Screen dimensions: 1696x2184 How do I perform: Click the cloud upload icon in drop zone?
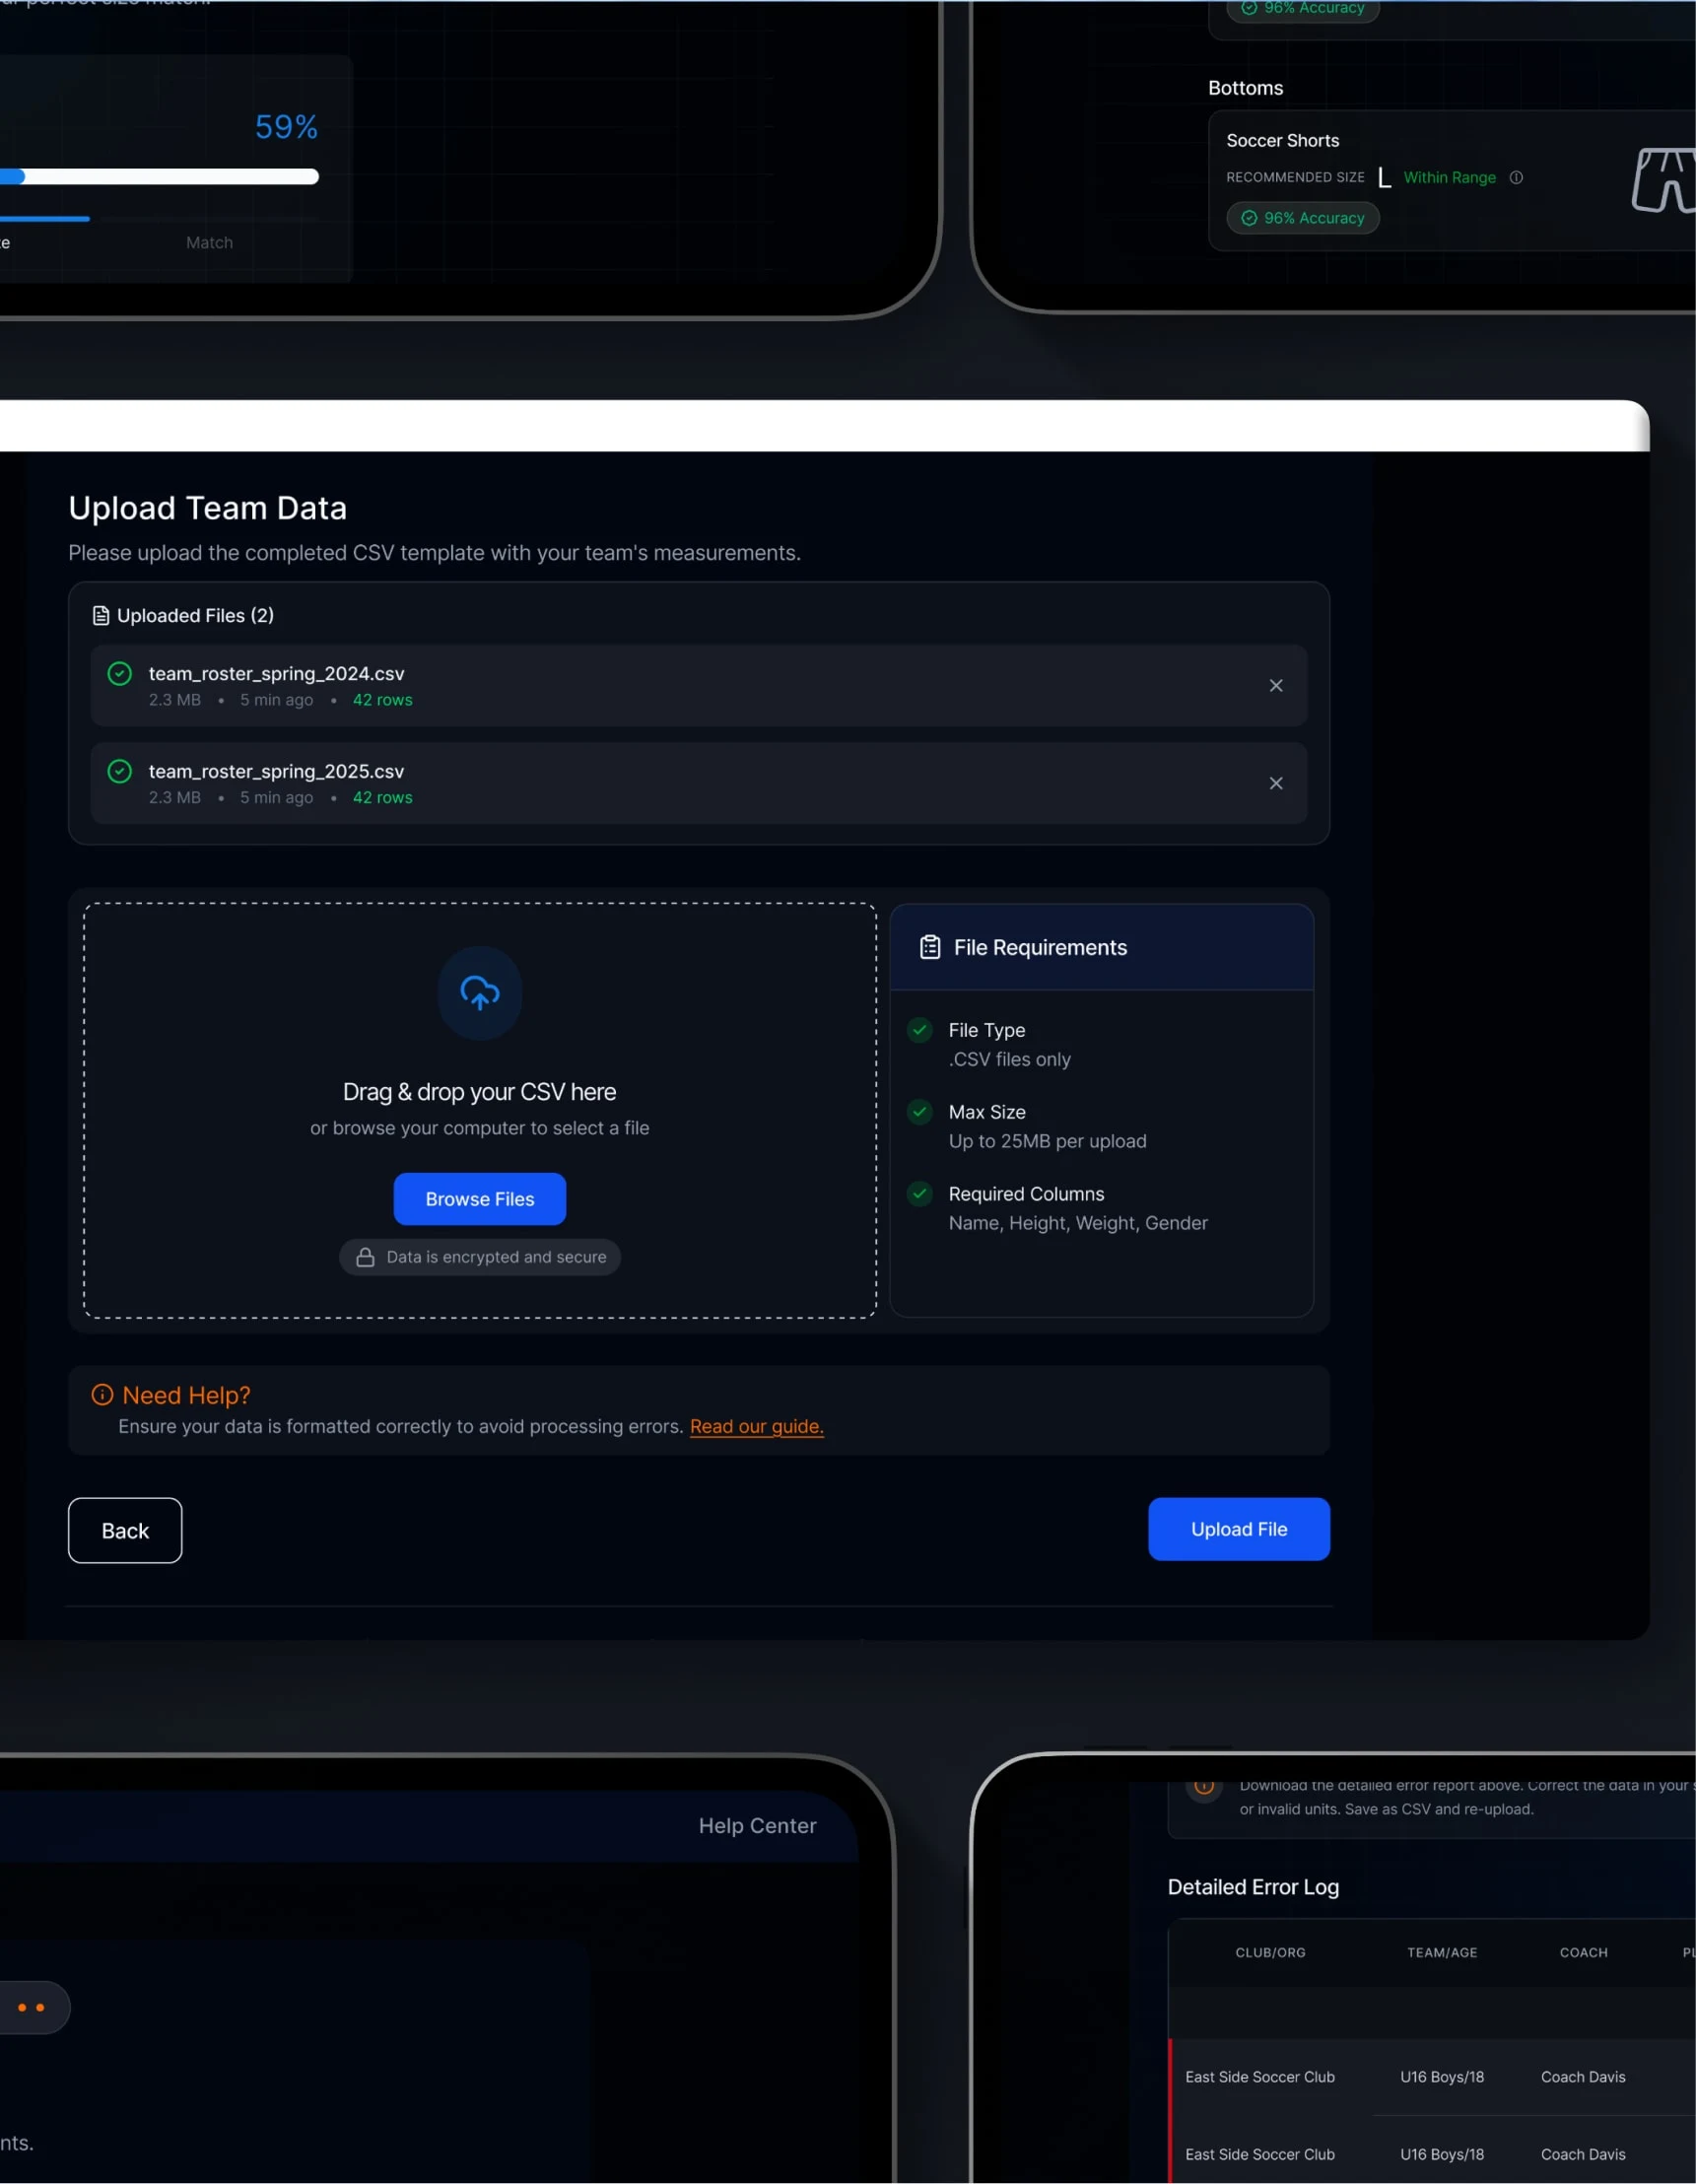[480, 993]
